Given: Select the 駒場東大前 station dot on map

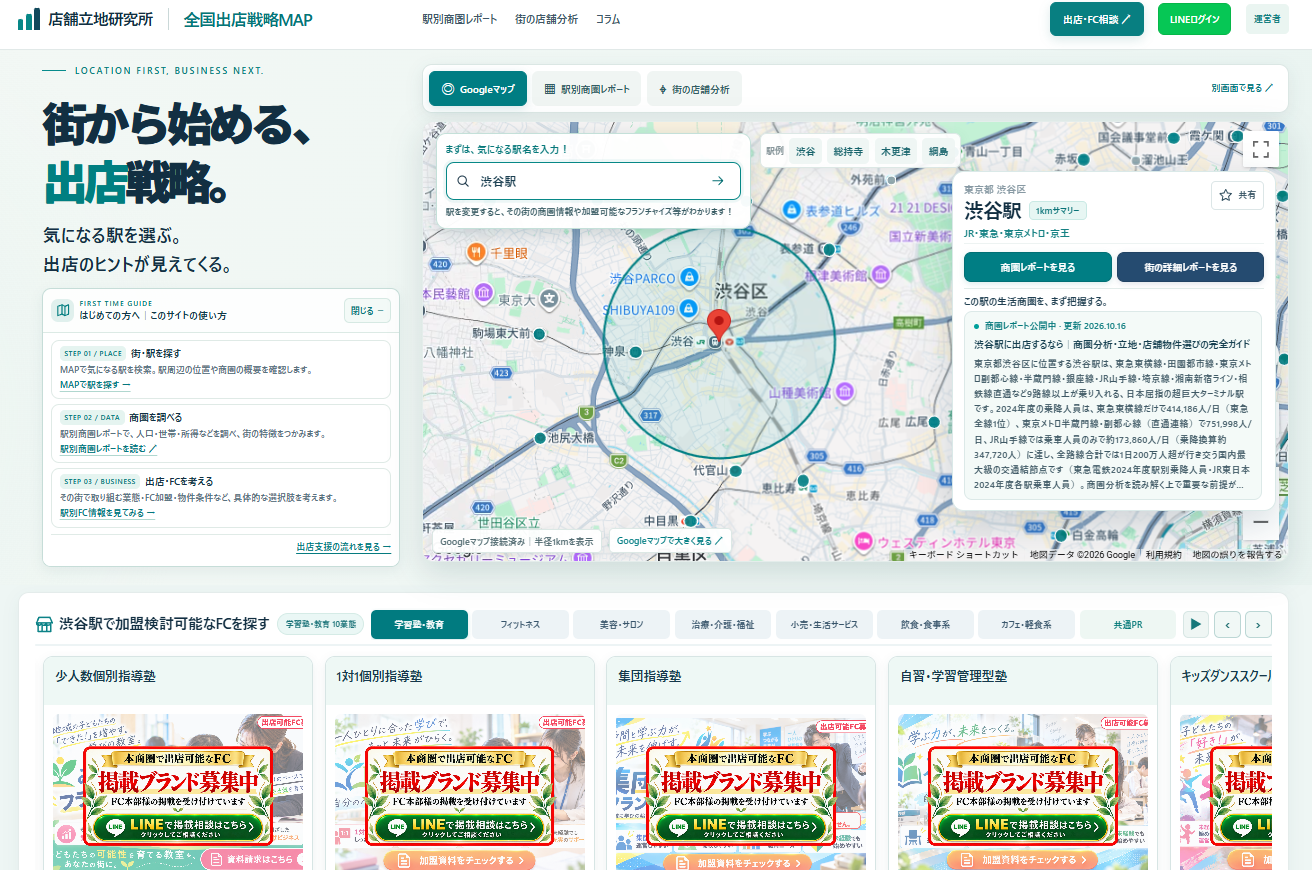Looking at the screenshot, I should [539, 333].
